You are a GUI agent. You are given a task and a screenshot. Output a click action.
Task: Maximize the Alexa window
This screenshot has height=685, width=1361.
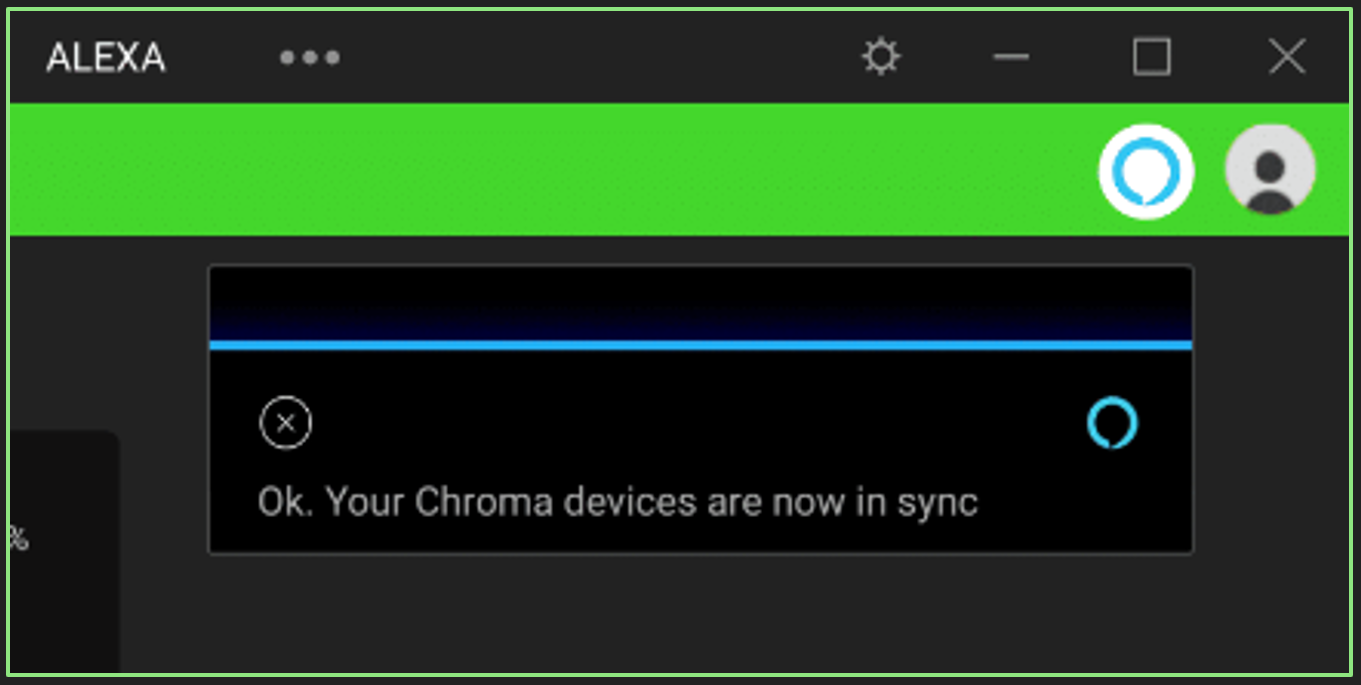point(1151,57)
